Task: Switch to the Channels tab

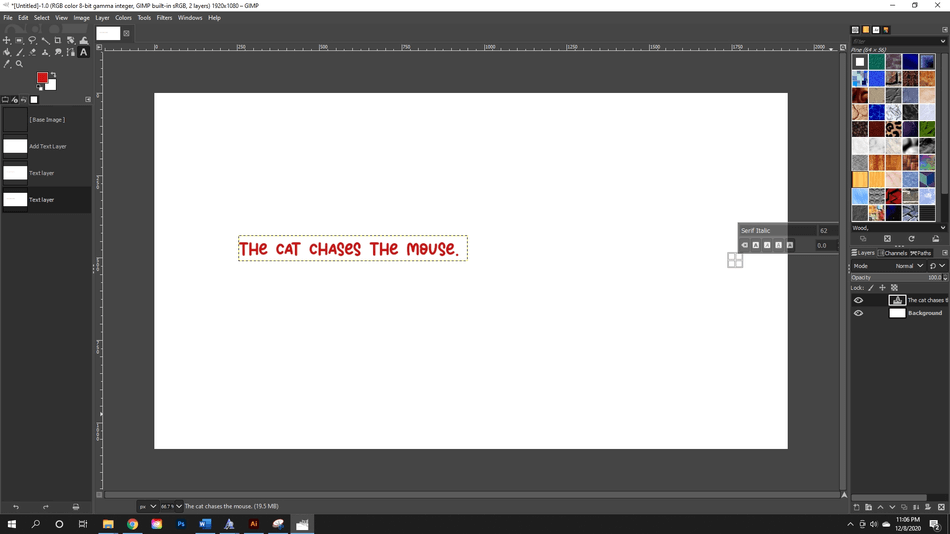Action: point(892,253)
